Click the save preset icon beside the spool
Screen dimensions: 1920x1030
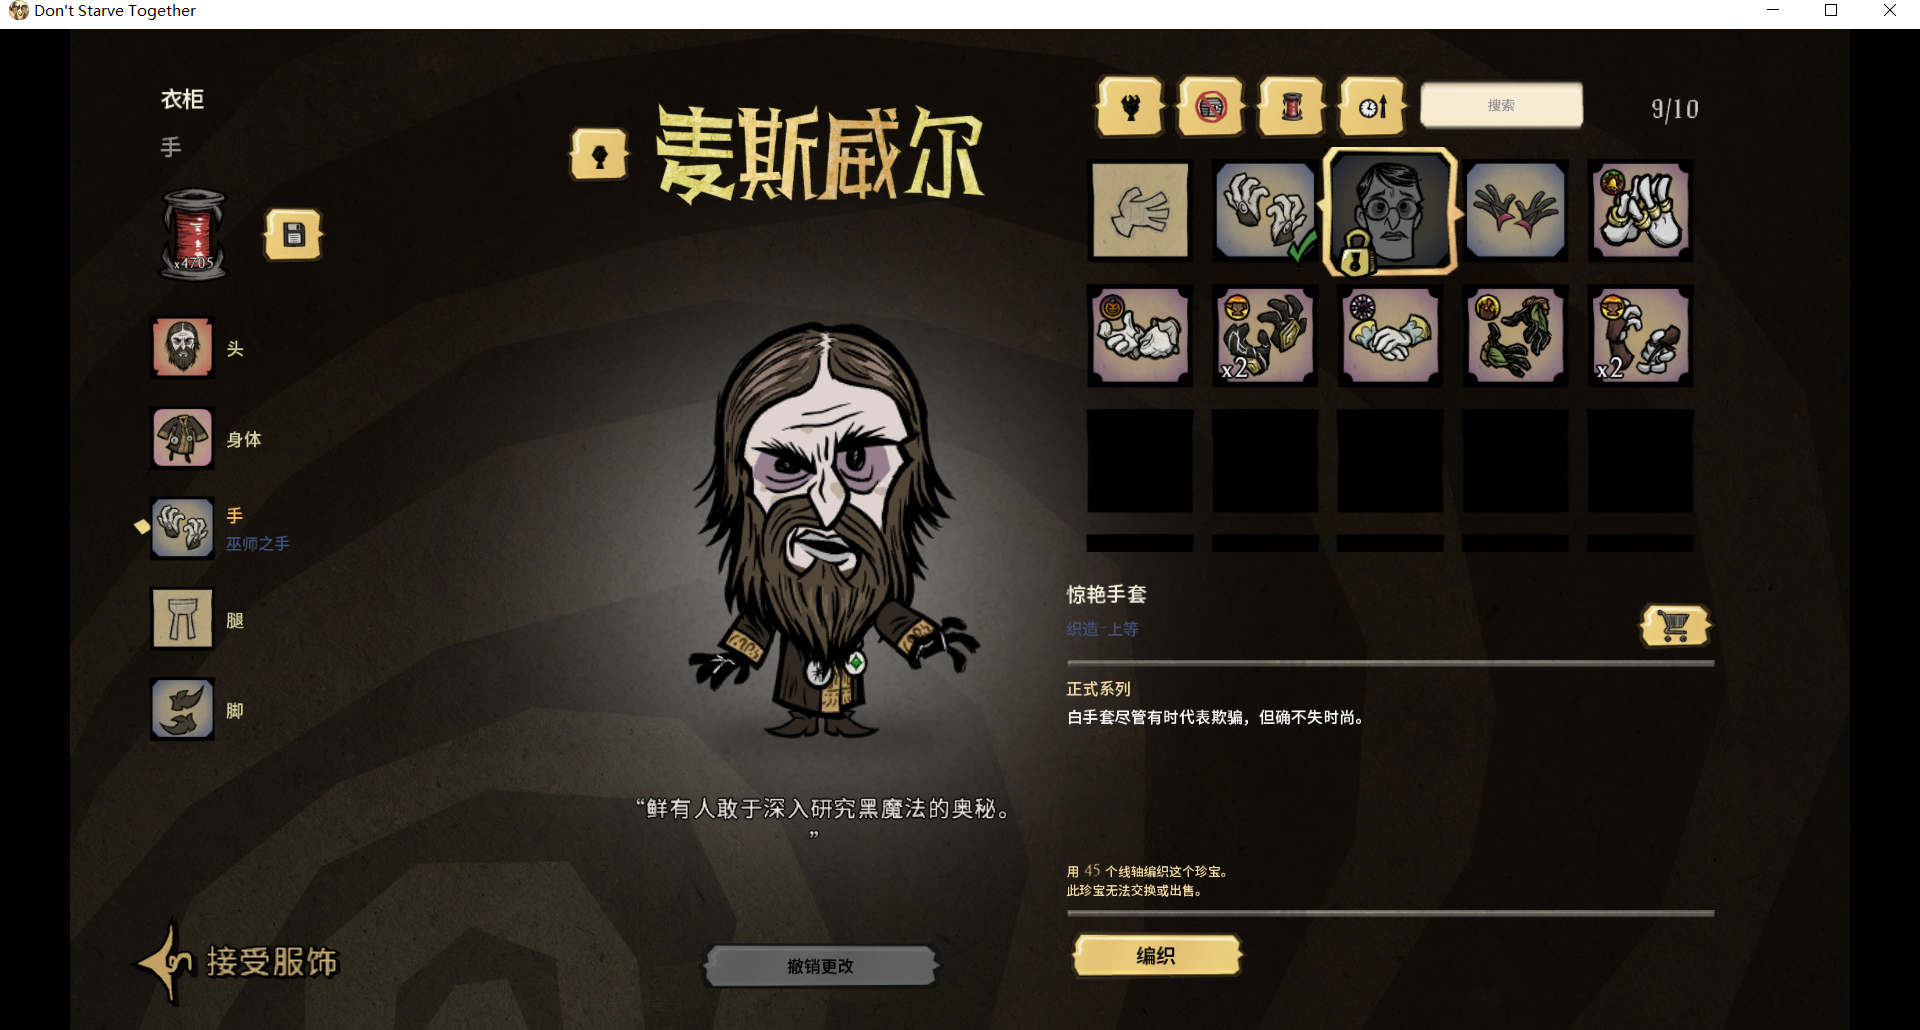click(293, 235)
